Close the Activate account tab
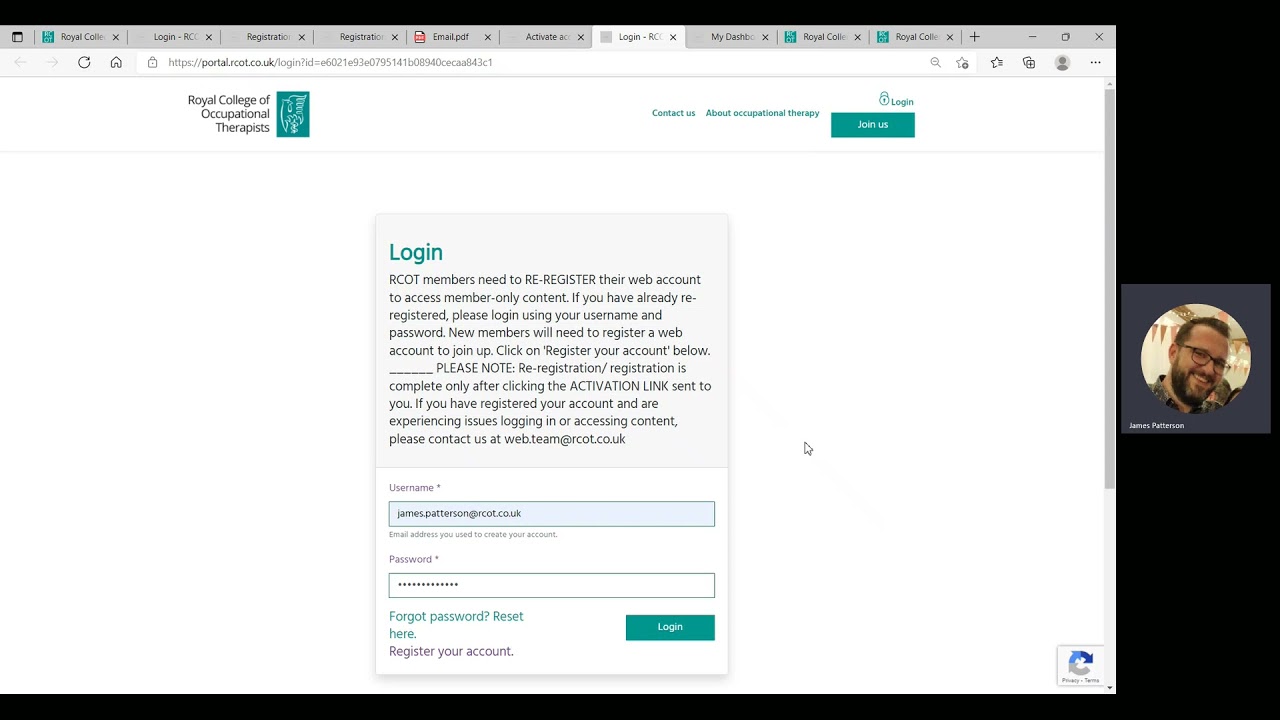 pyautogui.click(x=580, y=37)
